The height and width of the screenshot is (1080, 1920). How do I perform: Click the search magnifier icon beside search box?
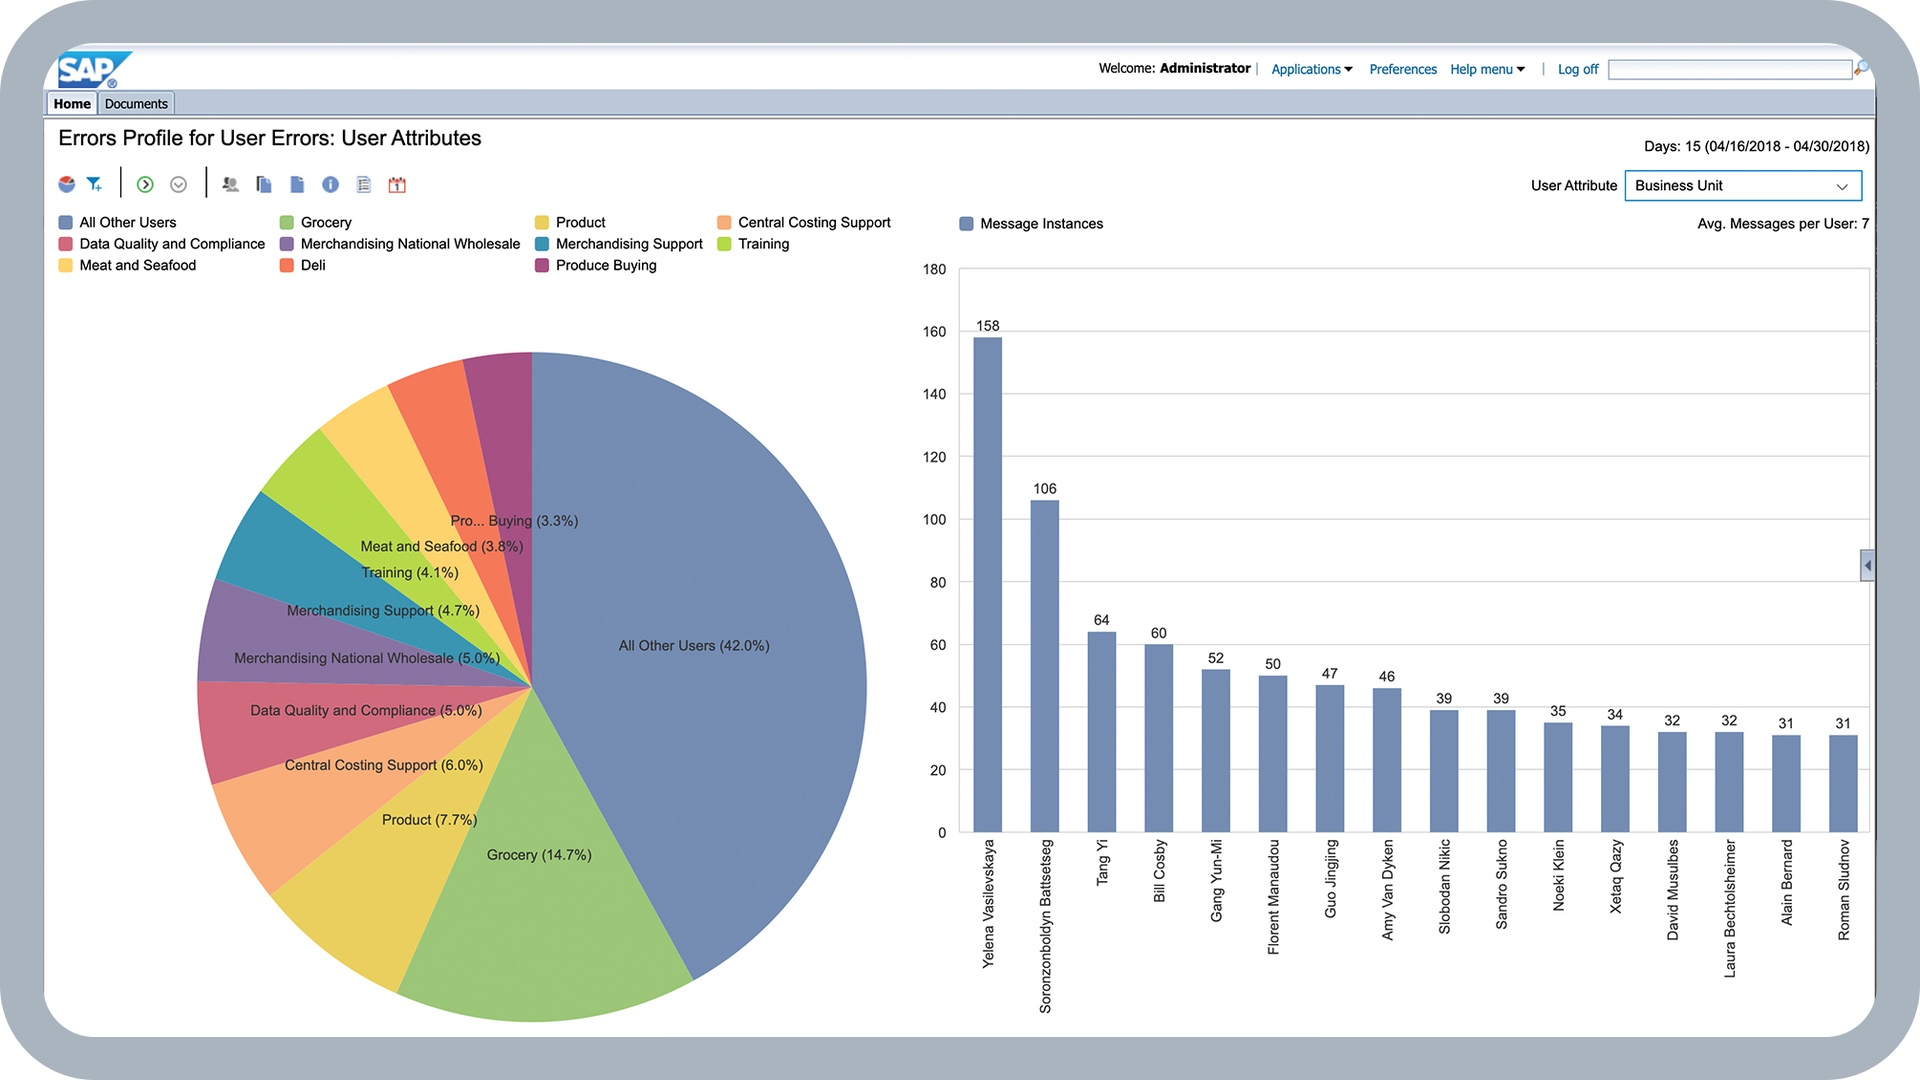tap(1861, 68)
